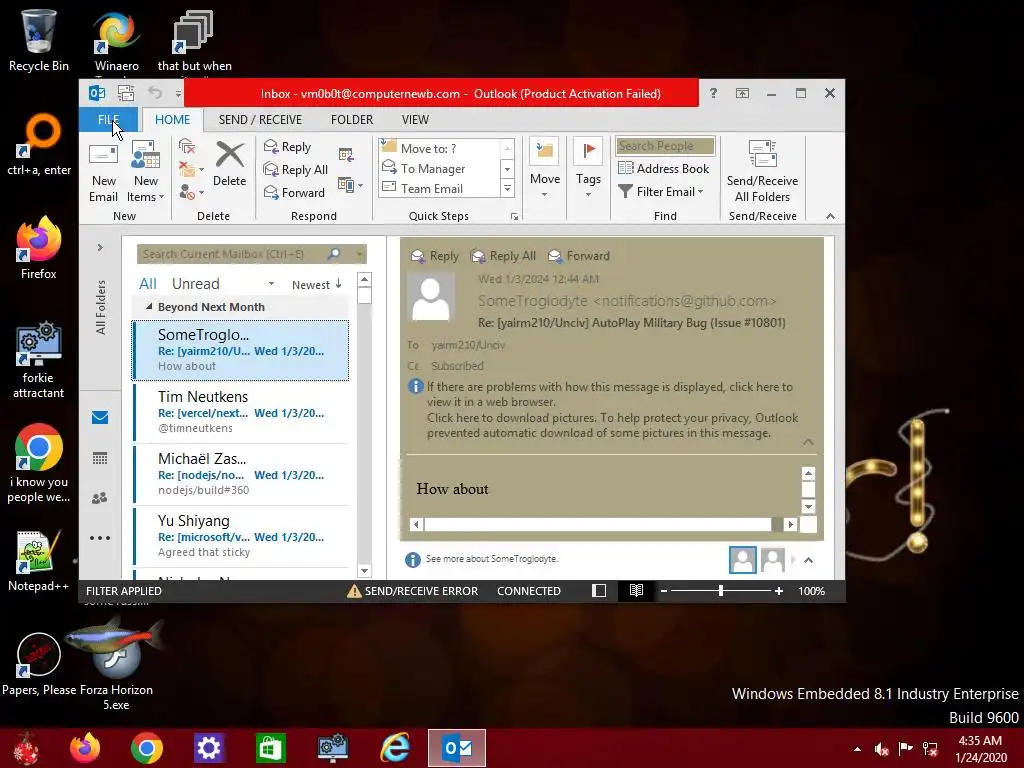Open the Junk email dropdown icon
This screenshot has width=1024, height=768.
[x=191, y=192]
